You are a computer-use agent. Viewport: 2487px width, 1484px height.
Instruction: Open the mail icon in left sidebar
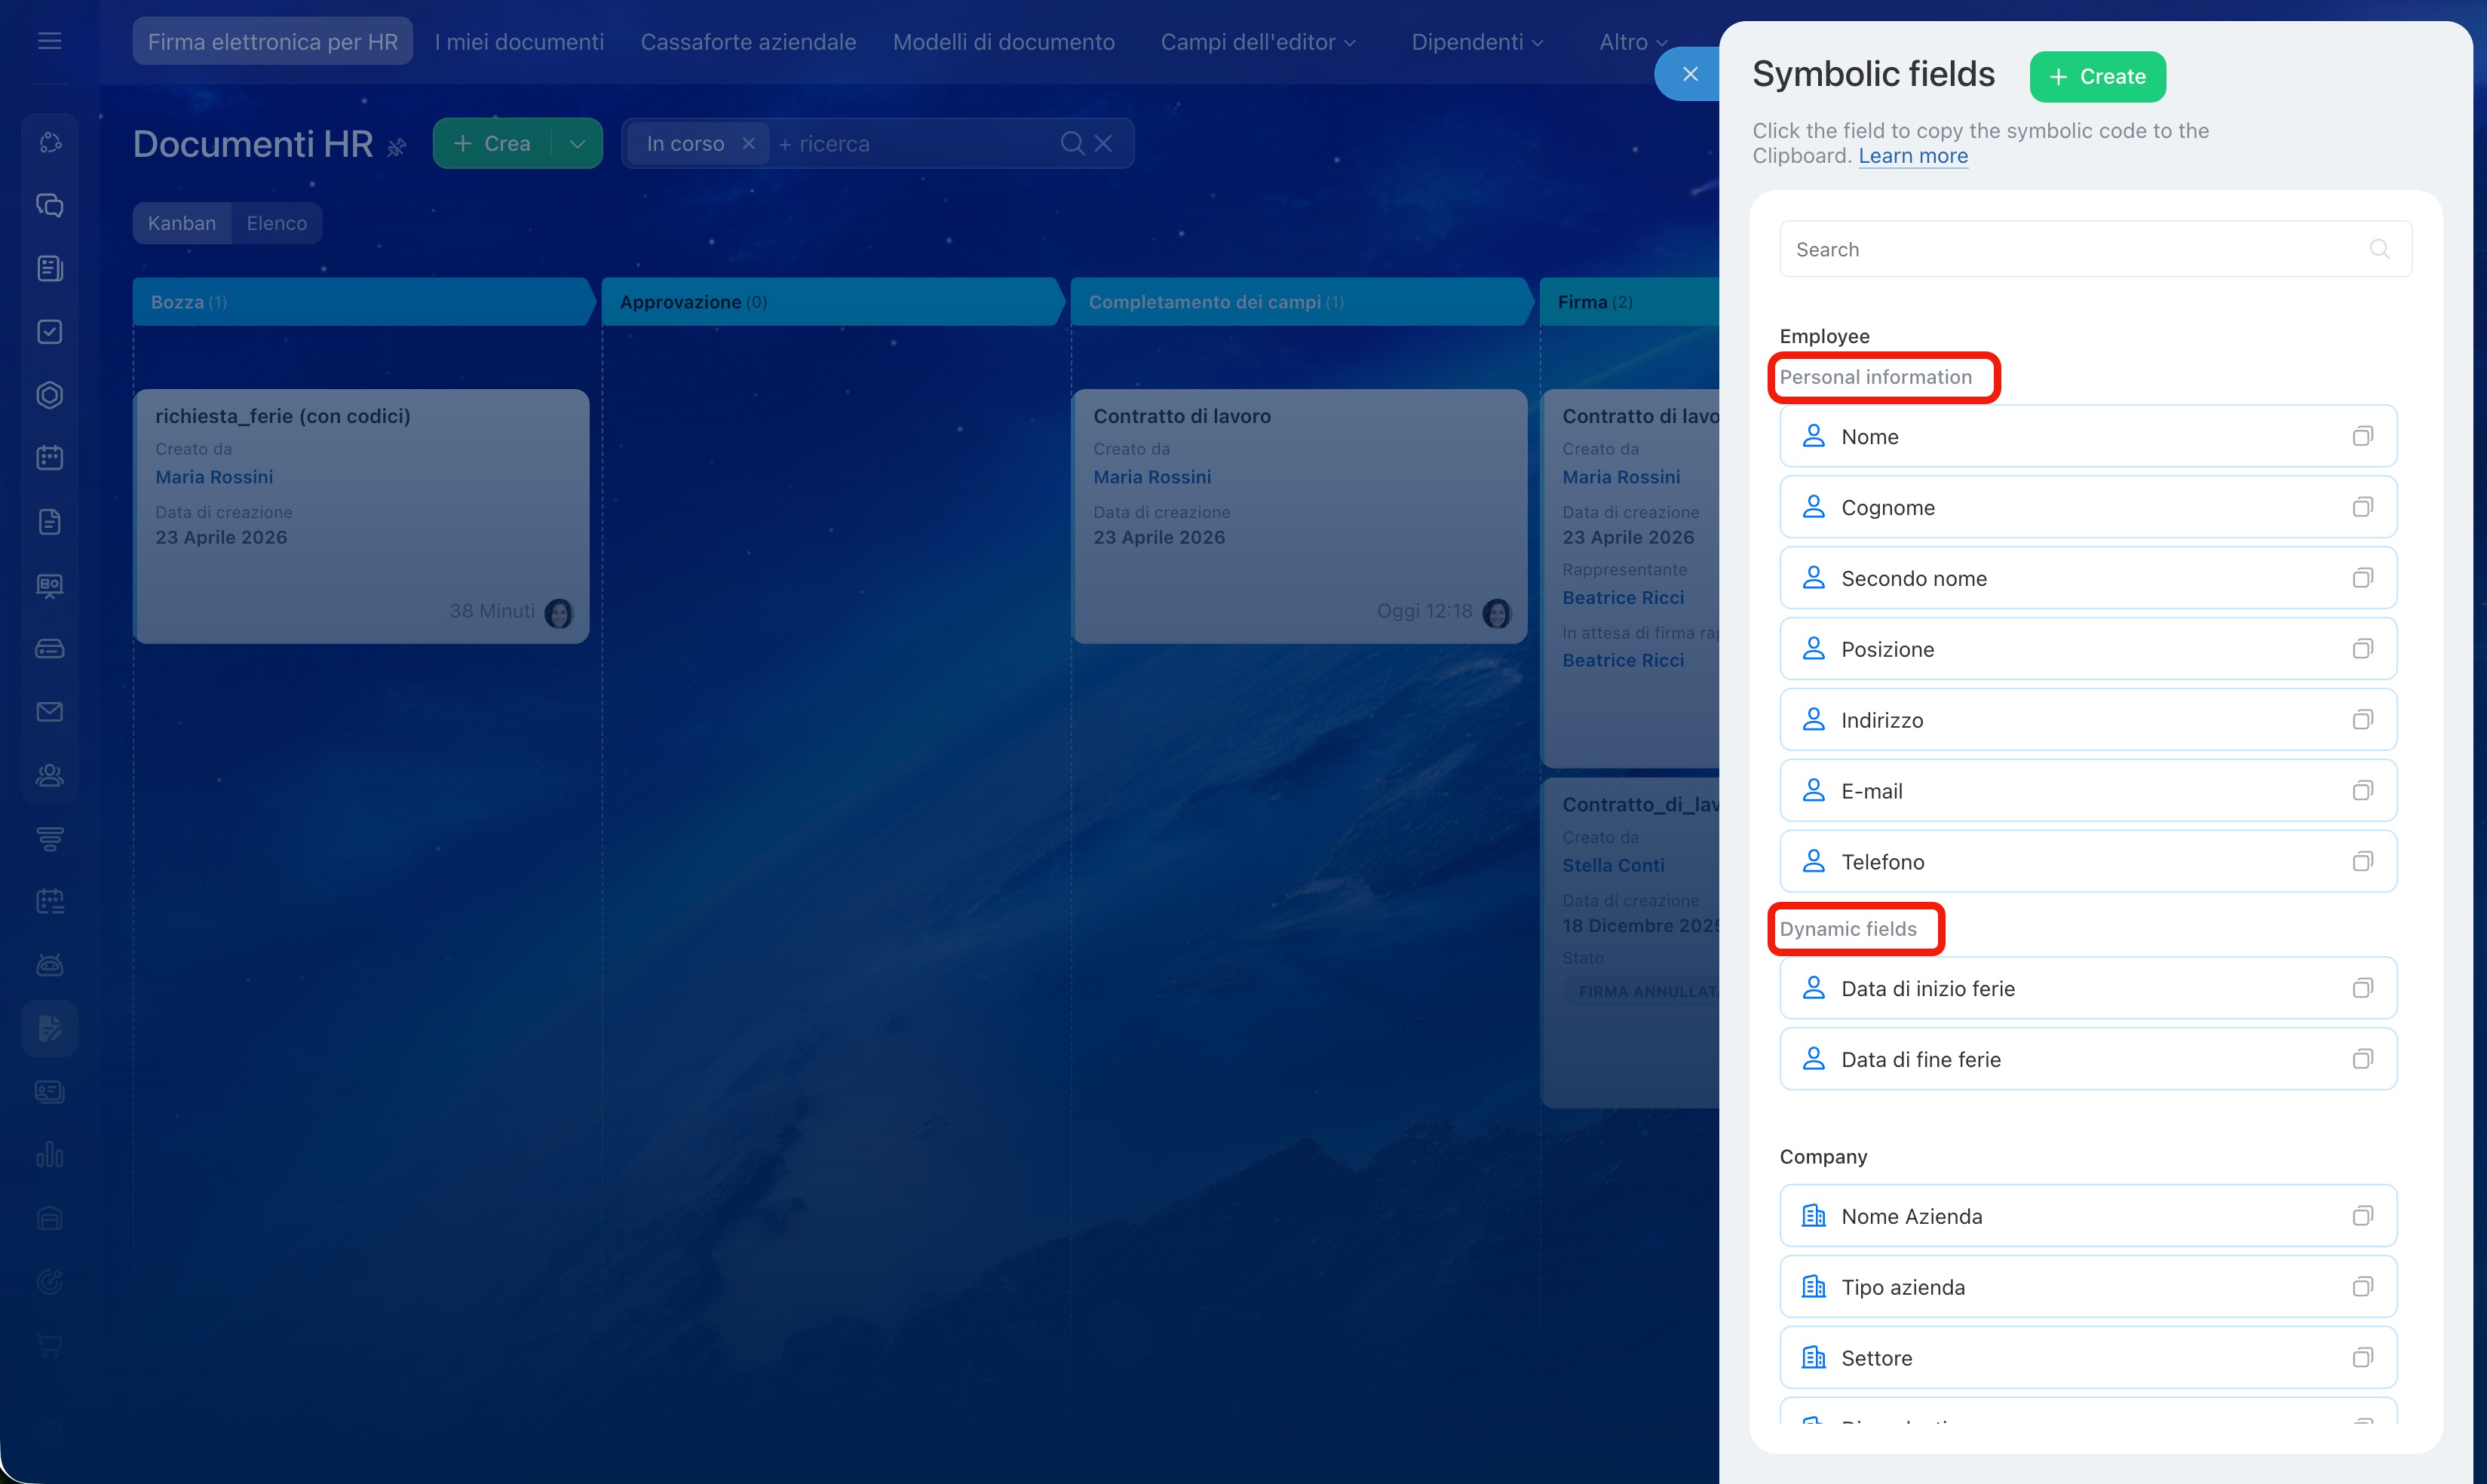tap(50, 712)
